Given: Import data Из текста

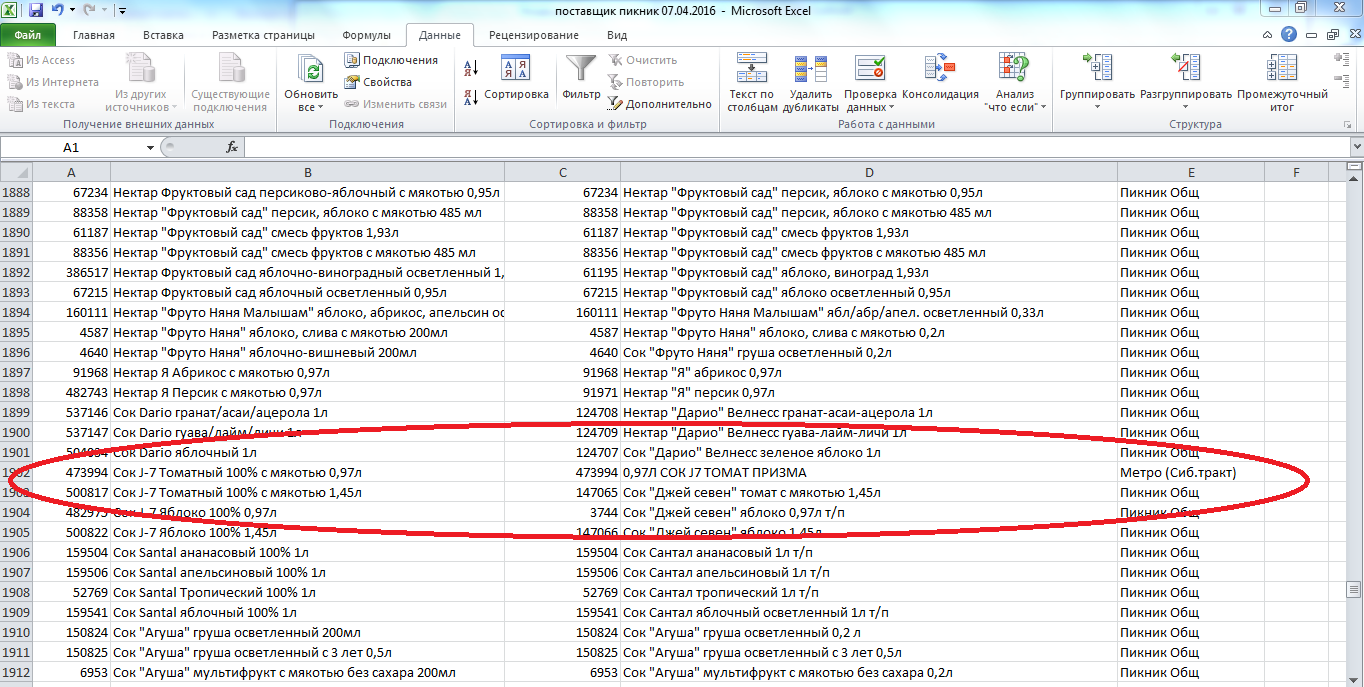Looking at the screenshot, I should coord(42,104).
